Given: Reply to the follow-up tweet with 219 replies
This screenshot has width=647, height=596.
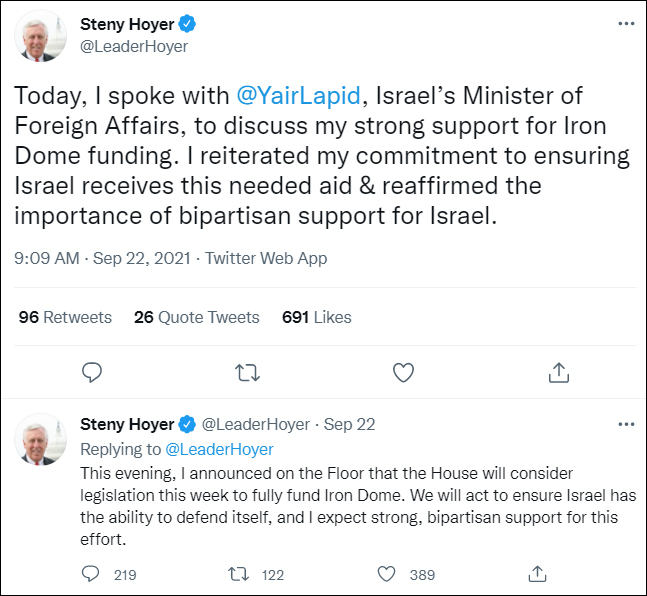Looking at the screenshot, I should [x=91, y=574].
